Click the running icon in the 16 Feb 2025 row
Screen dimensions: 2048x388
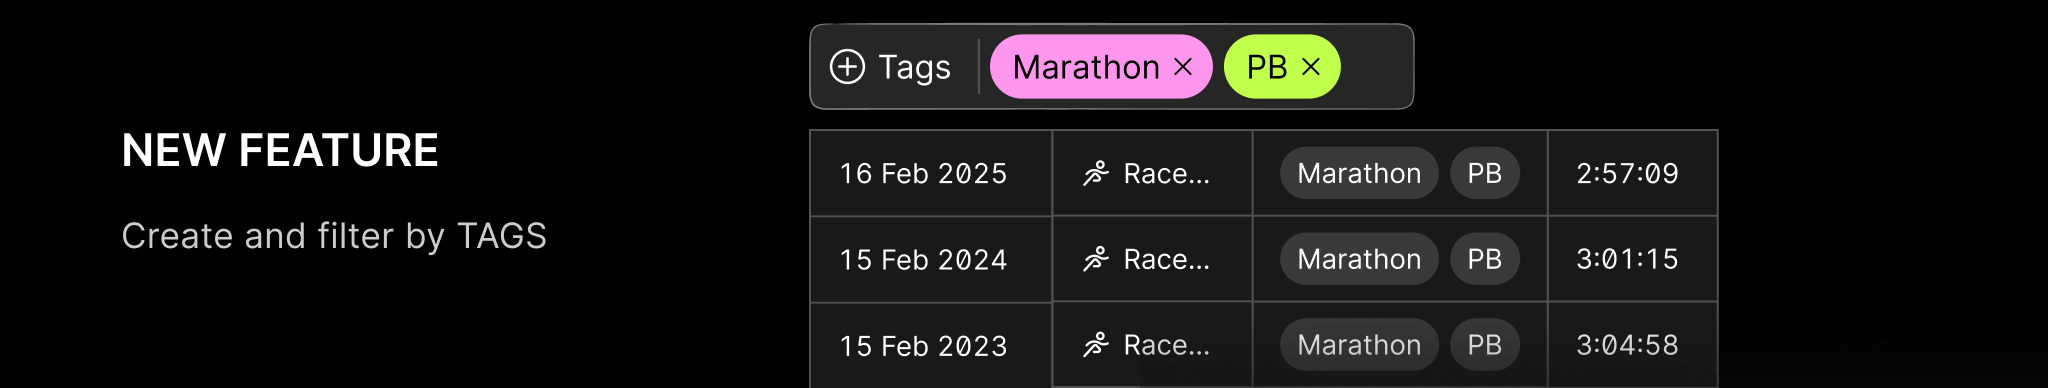pyautogui.click(x=1096, y=174)
